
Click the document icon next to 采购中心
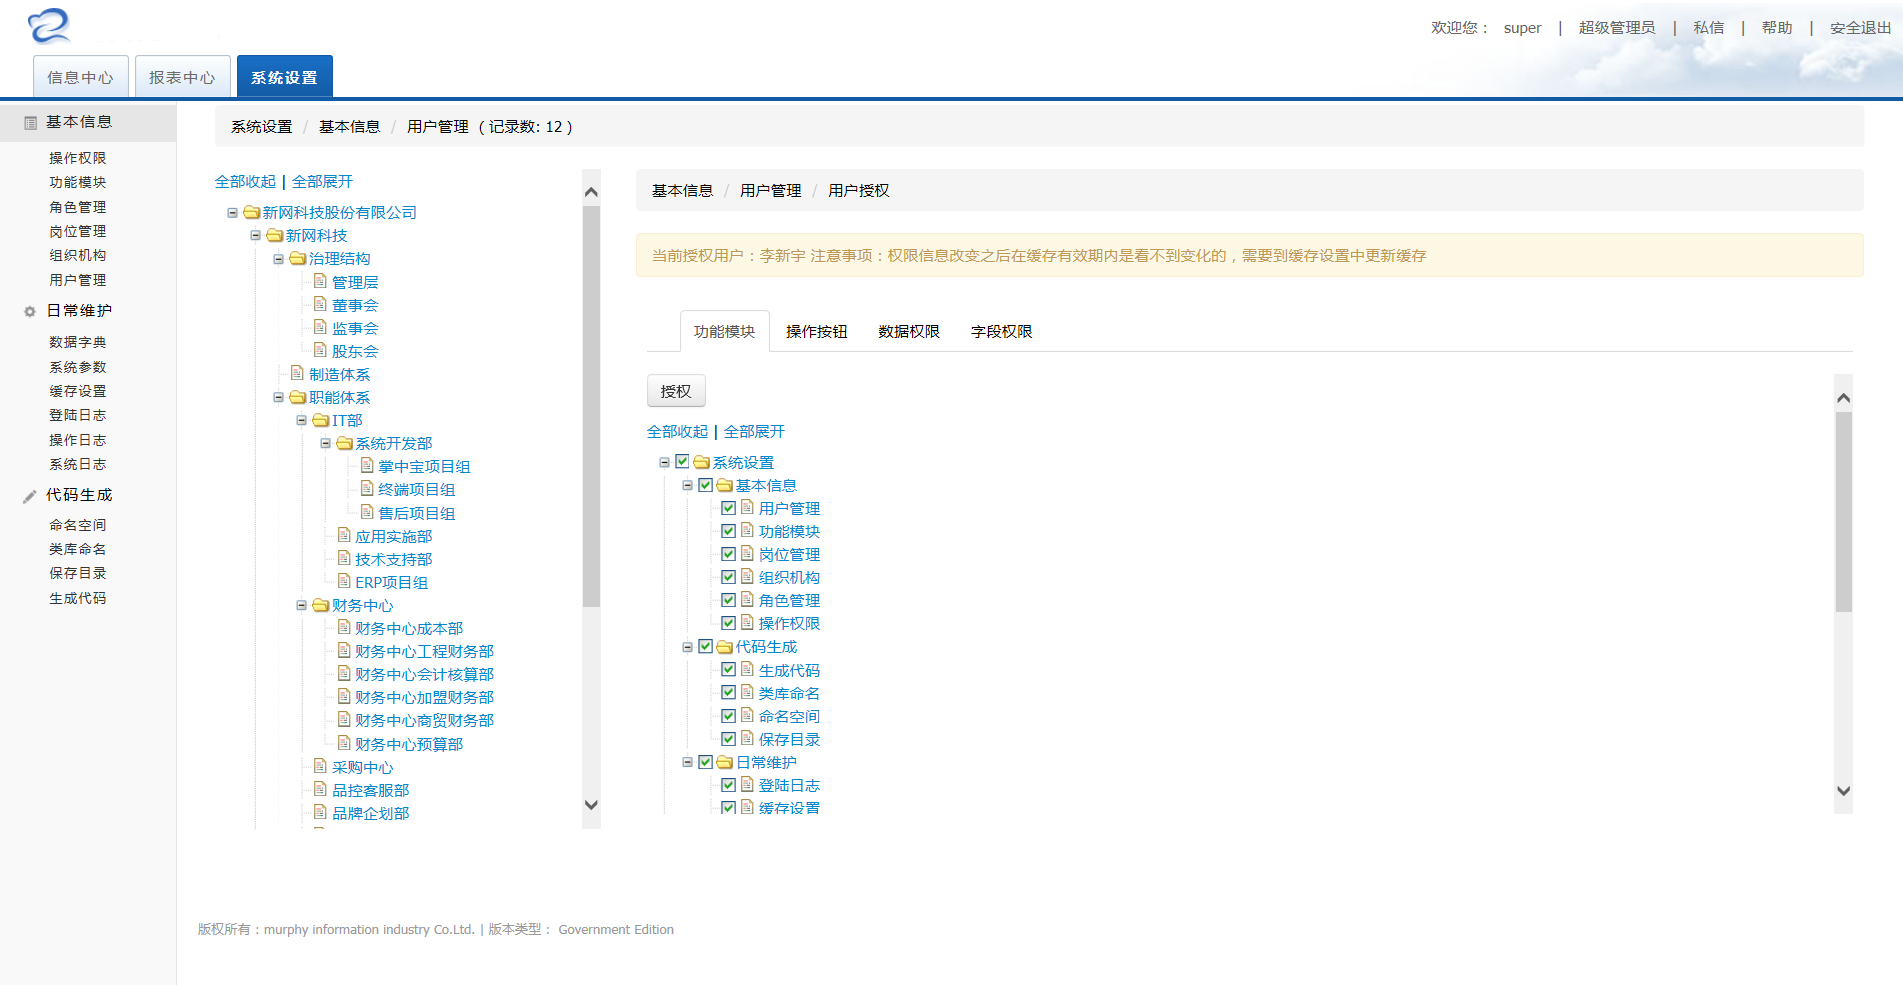coord(321,766)
